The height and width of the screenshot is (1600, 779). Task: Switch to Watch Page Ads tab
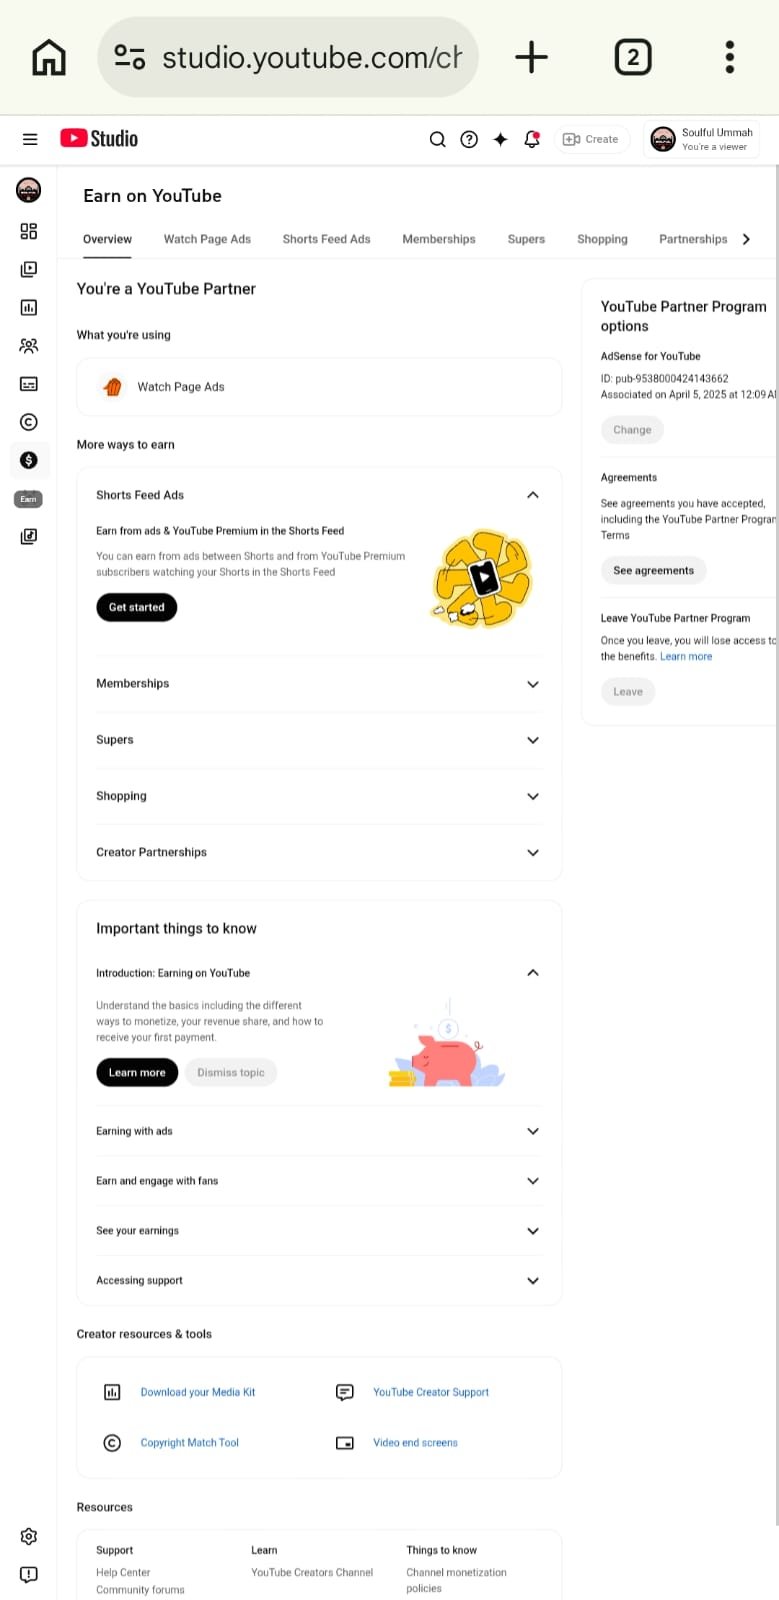coord(207,239)
